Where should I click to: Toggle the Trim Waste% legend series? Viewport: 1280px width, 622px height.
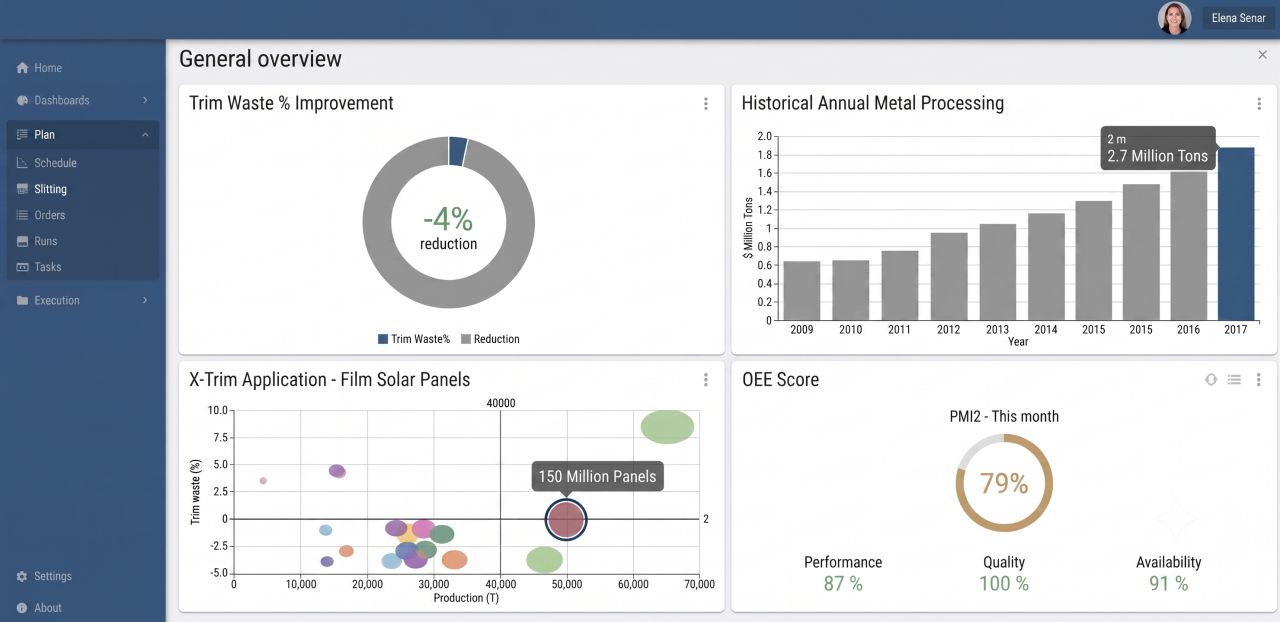point(414,339)
